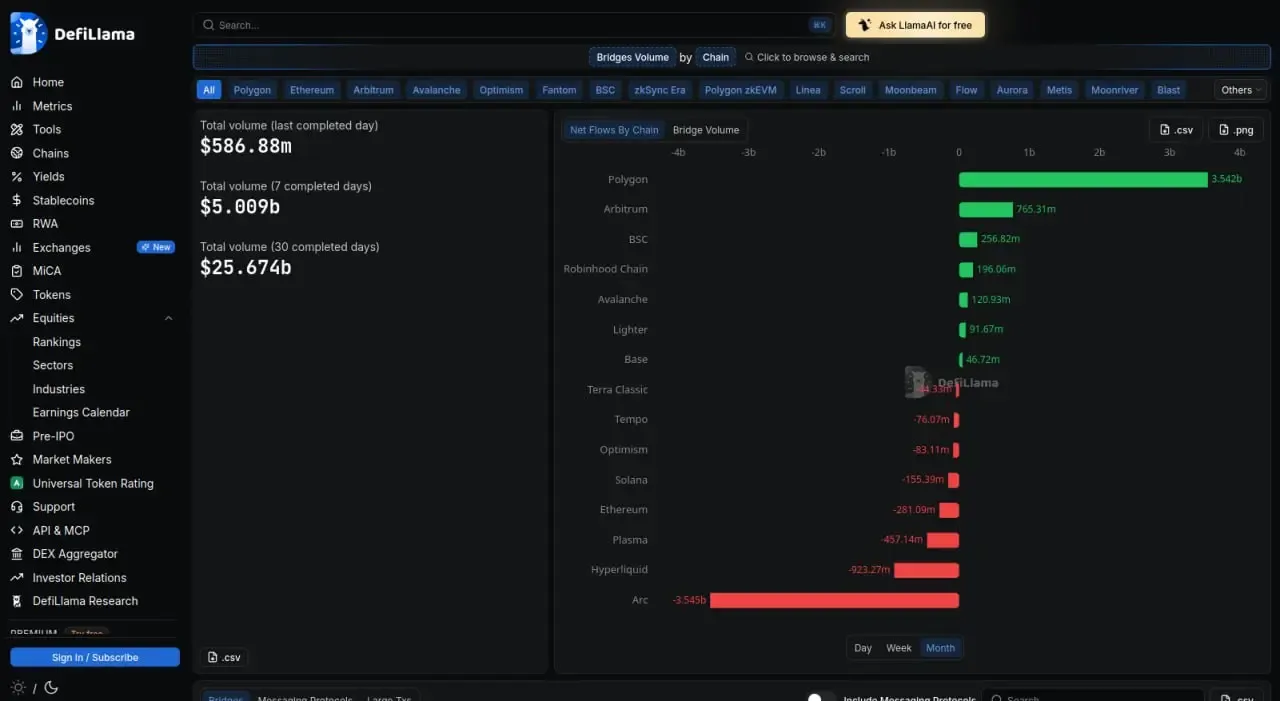Screen dimensions: 1280x701
Task: Select the Arbitrum chain filter chip
Action: point(373,90)
